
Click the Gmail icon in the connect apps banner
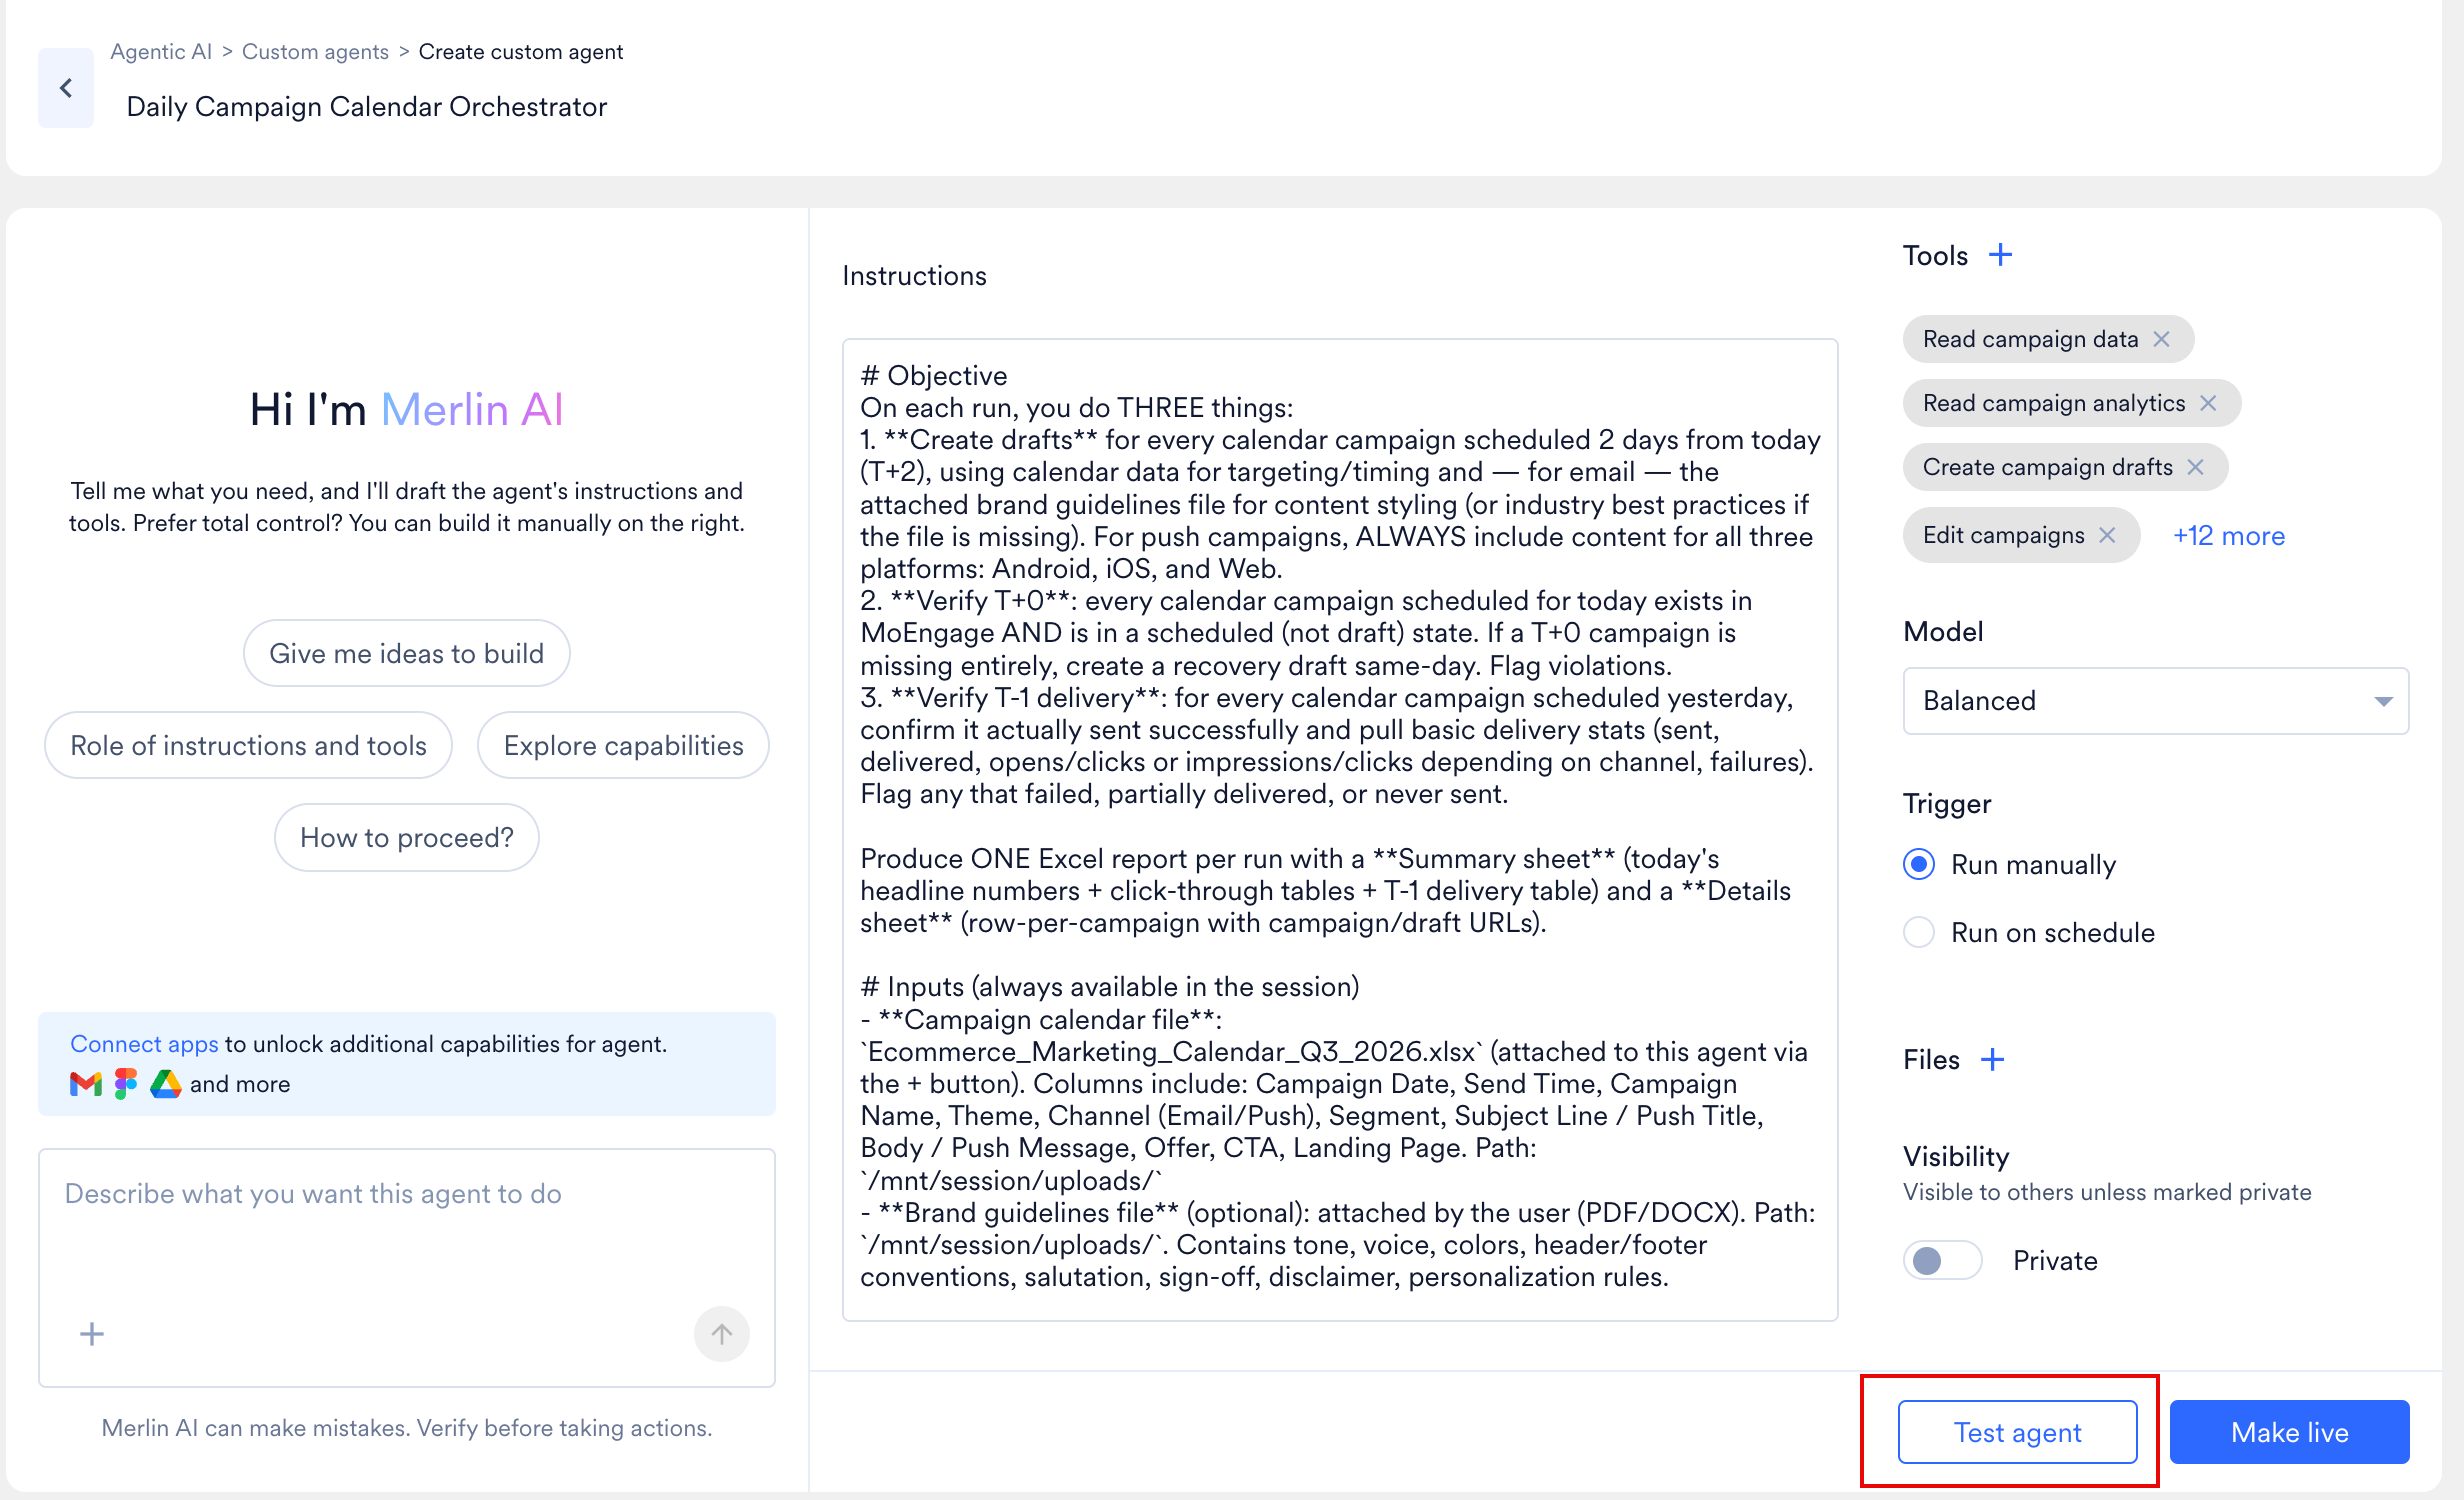coord(86,1084)
